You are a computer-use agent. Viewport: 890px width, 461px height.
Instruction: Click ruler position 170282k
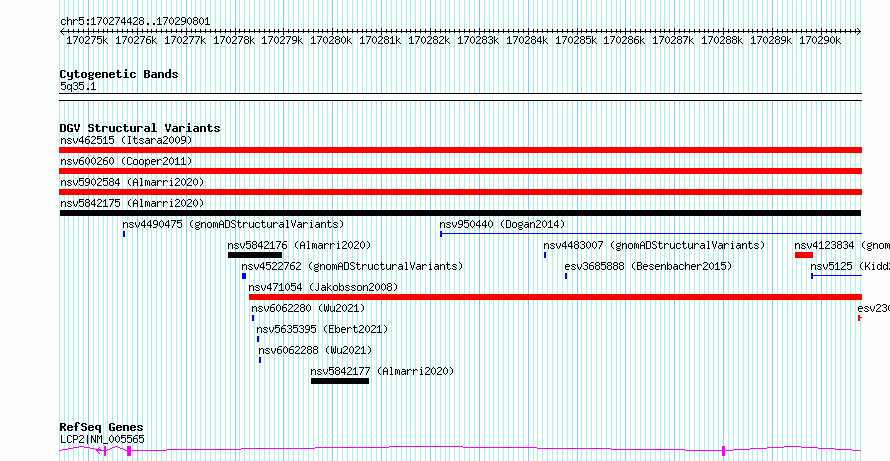coord(429,40)
